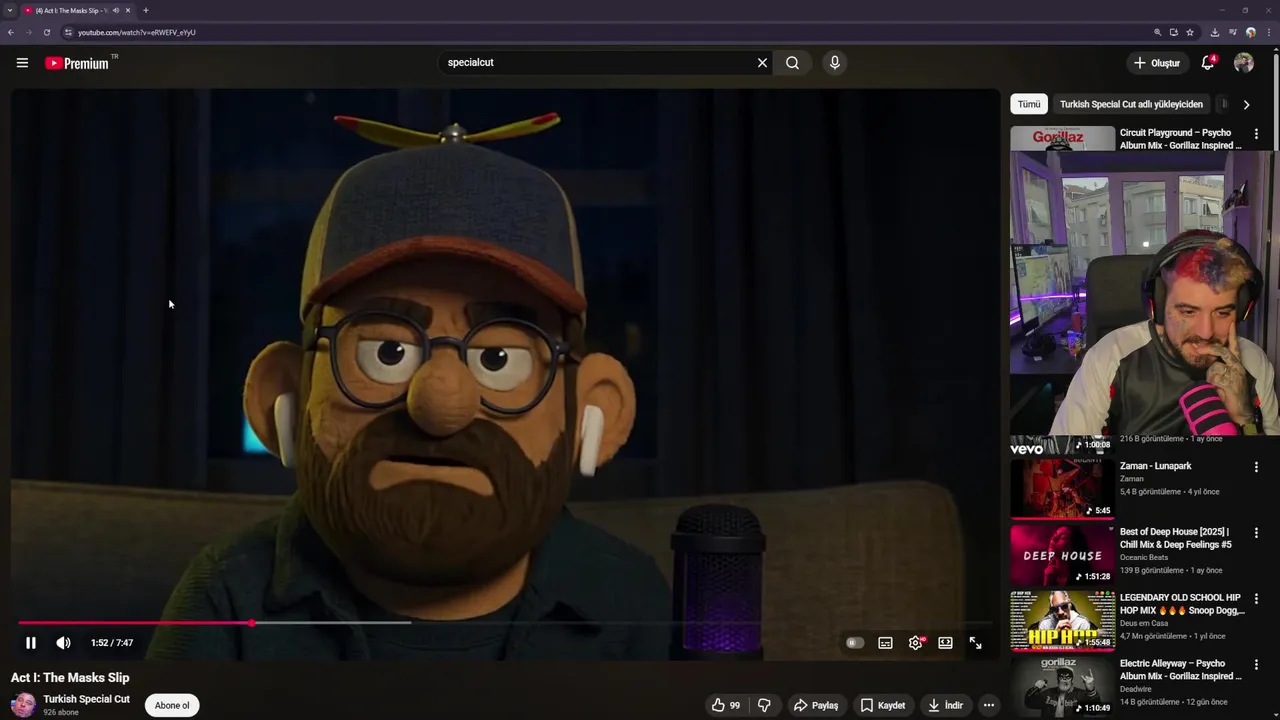The width and height of the screenshot is (1280, 720).
Task: Open more actions three-dot button under the video
Action: pos(988,705)
